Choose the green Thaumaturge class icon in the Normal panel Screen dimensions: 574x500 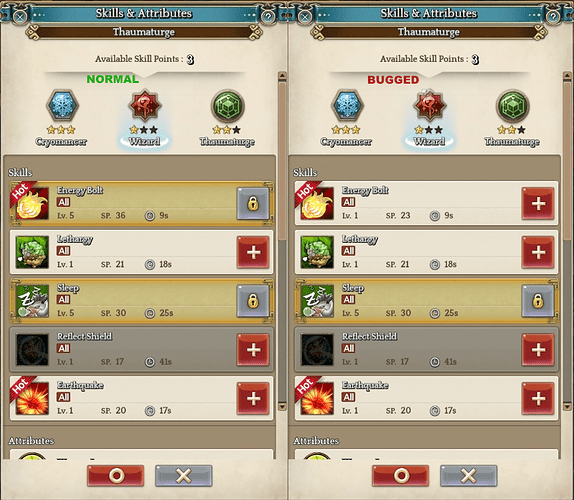click(228, 106)
